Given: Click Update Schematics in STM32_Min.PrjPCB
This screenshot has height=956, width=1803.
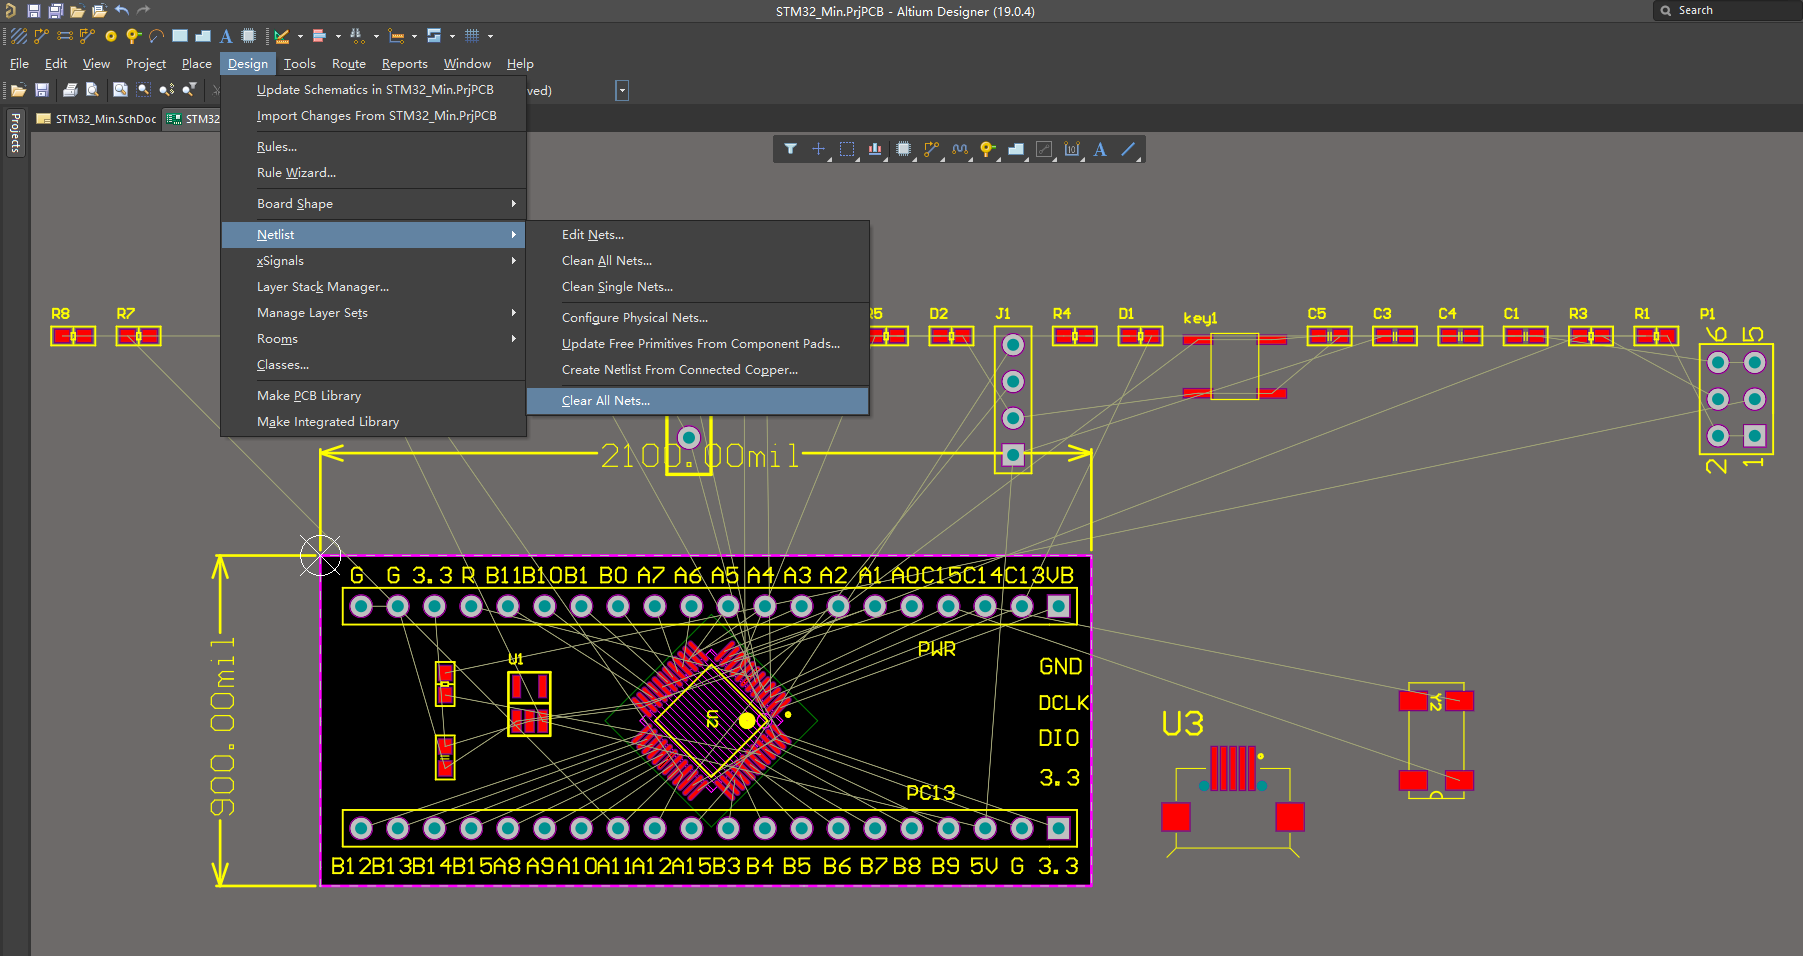Looking at the screenshot, I should click(373, 89).
